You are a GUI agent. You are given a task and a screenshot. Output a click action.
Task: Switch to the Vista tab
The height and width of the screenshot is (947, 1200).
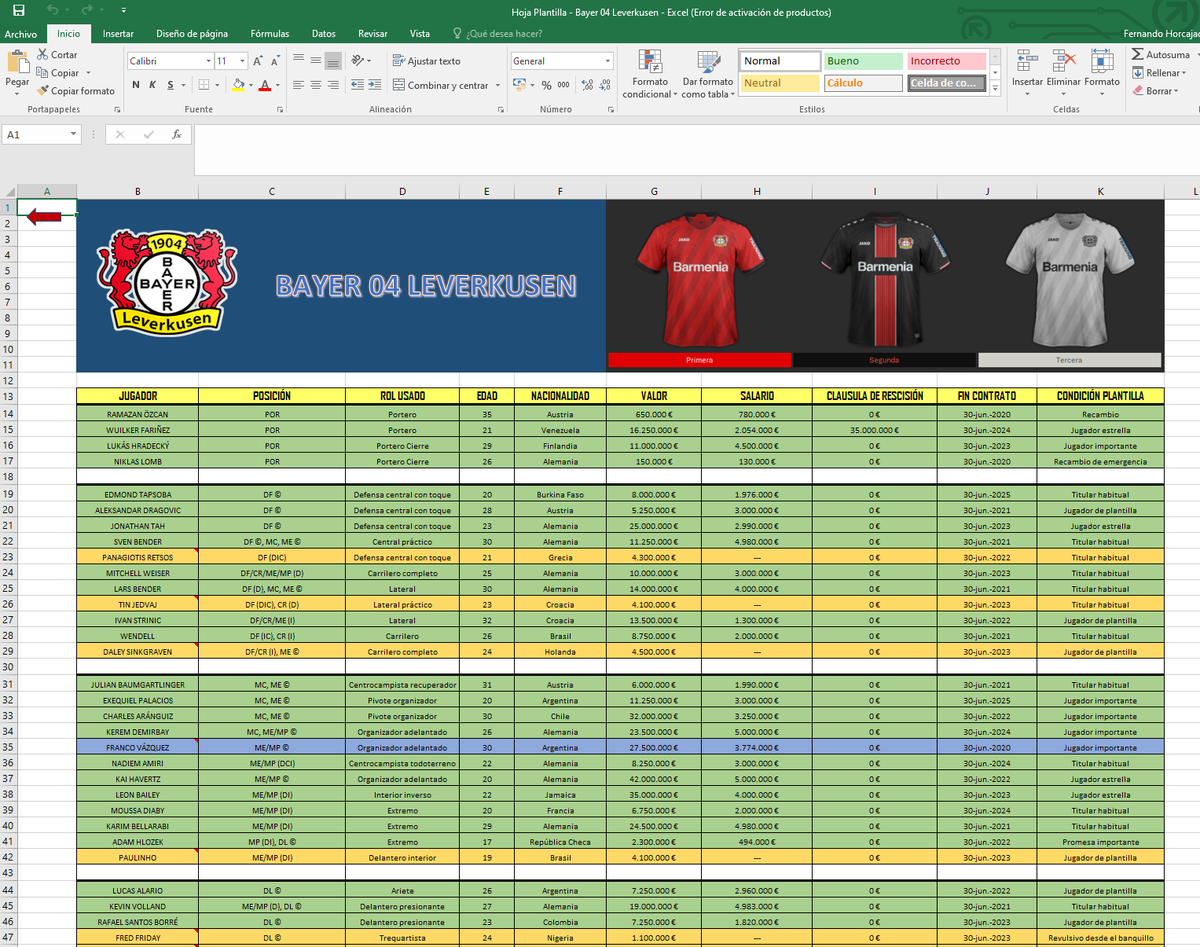[420, 34]
